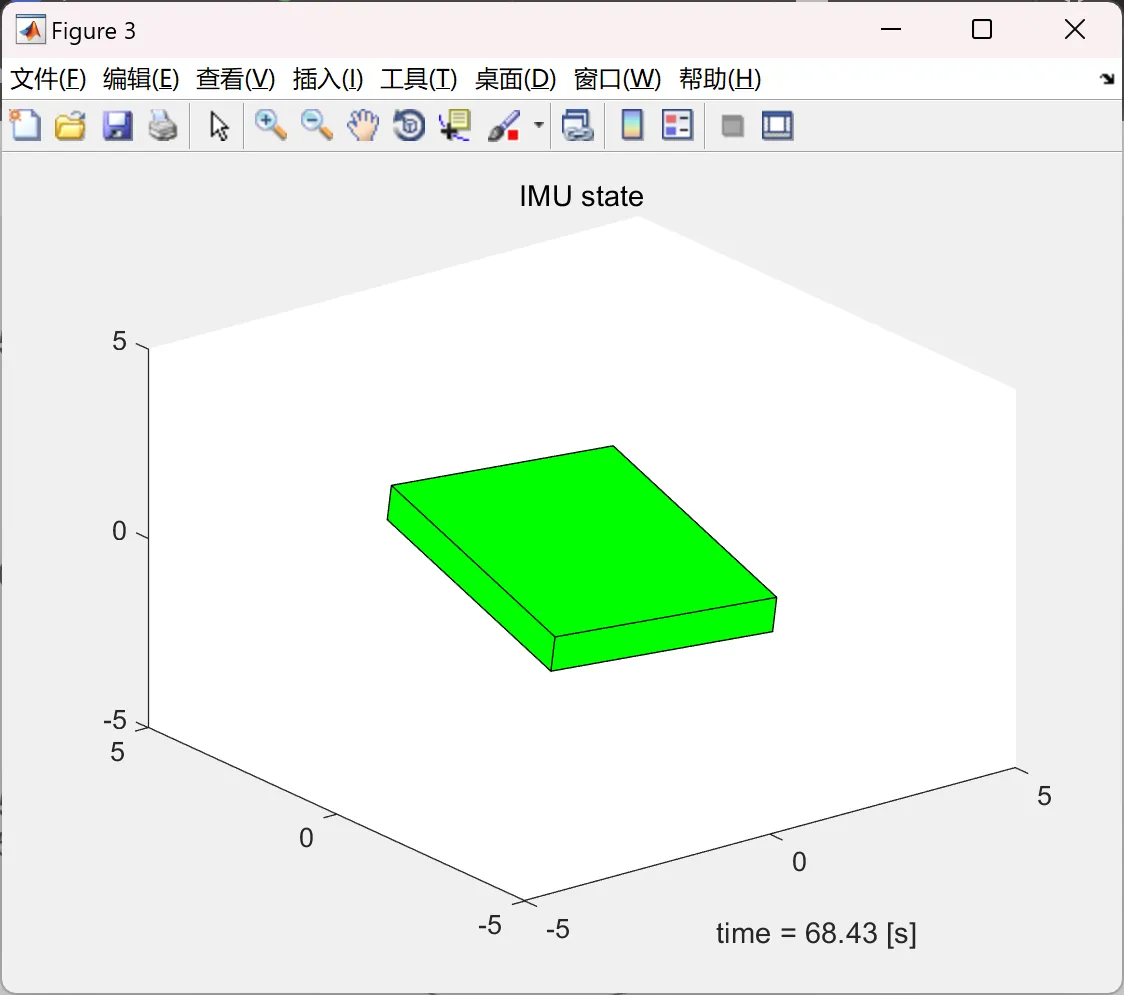
Task: Click the Link Plot icon
Action: click(x=578, y=125)
